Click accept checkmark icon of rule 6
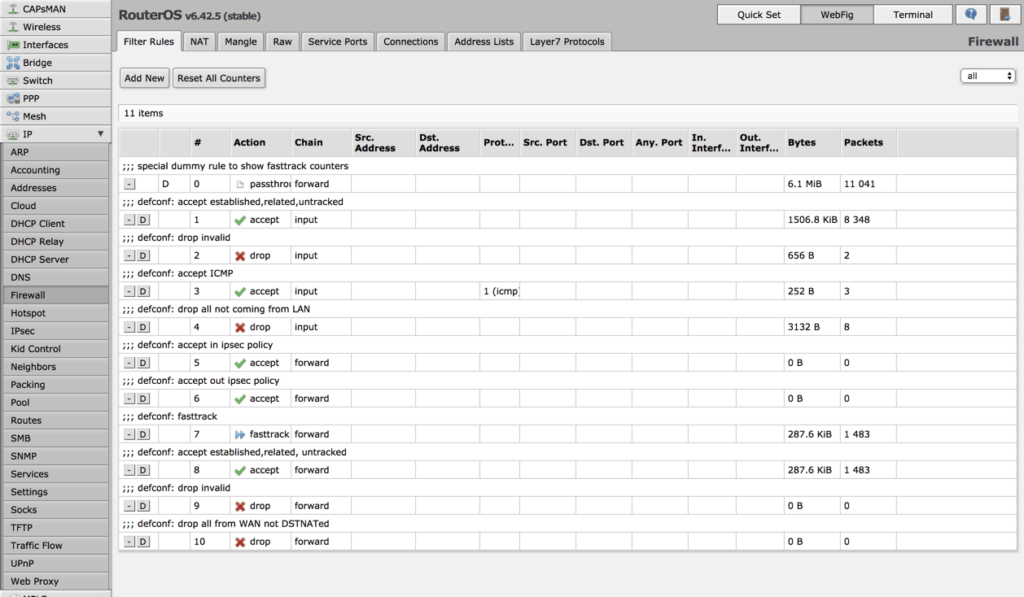The image size is (1024, 597). 240,399
